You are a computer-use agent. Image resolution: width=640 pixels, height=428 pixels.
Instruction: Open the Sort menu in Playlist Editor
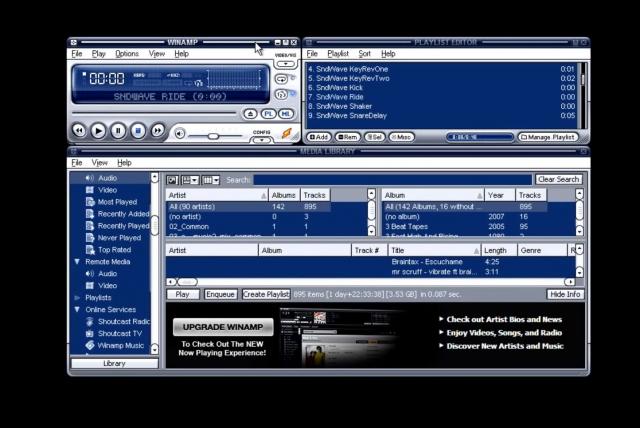pos(364,54)
